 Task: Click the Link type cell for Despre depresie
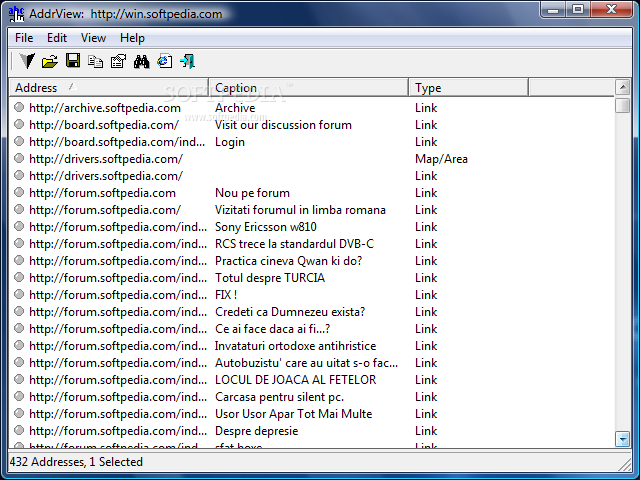(x=426, y=431)
